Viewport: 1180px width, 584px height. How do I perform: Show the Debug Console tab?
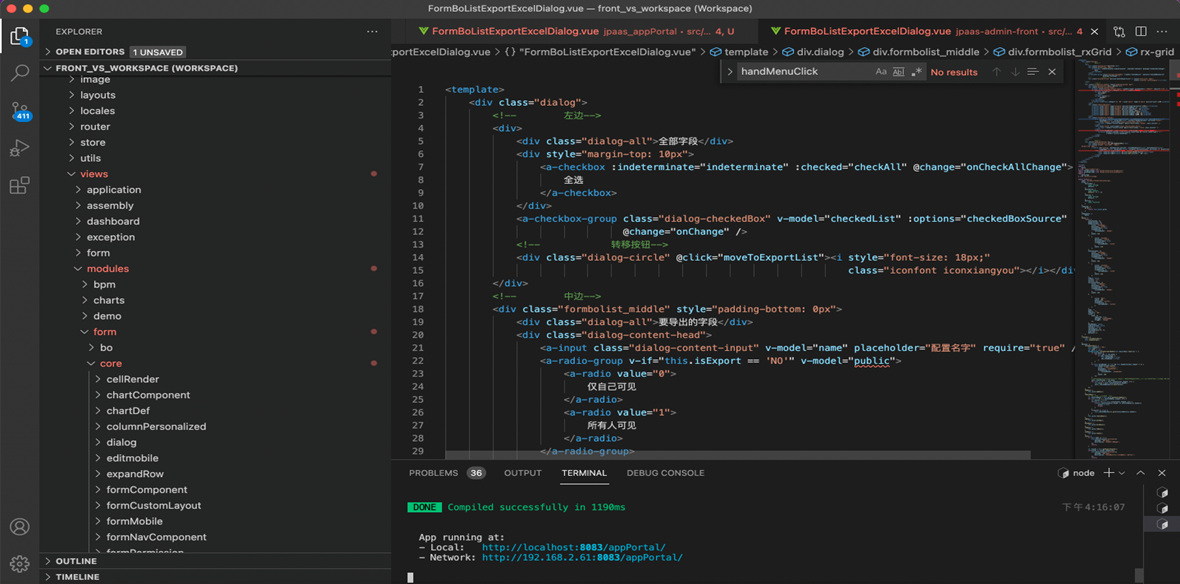[665, 473]
